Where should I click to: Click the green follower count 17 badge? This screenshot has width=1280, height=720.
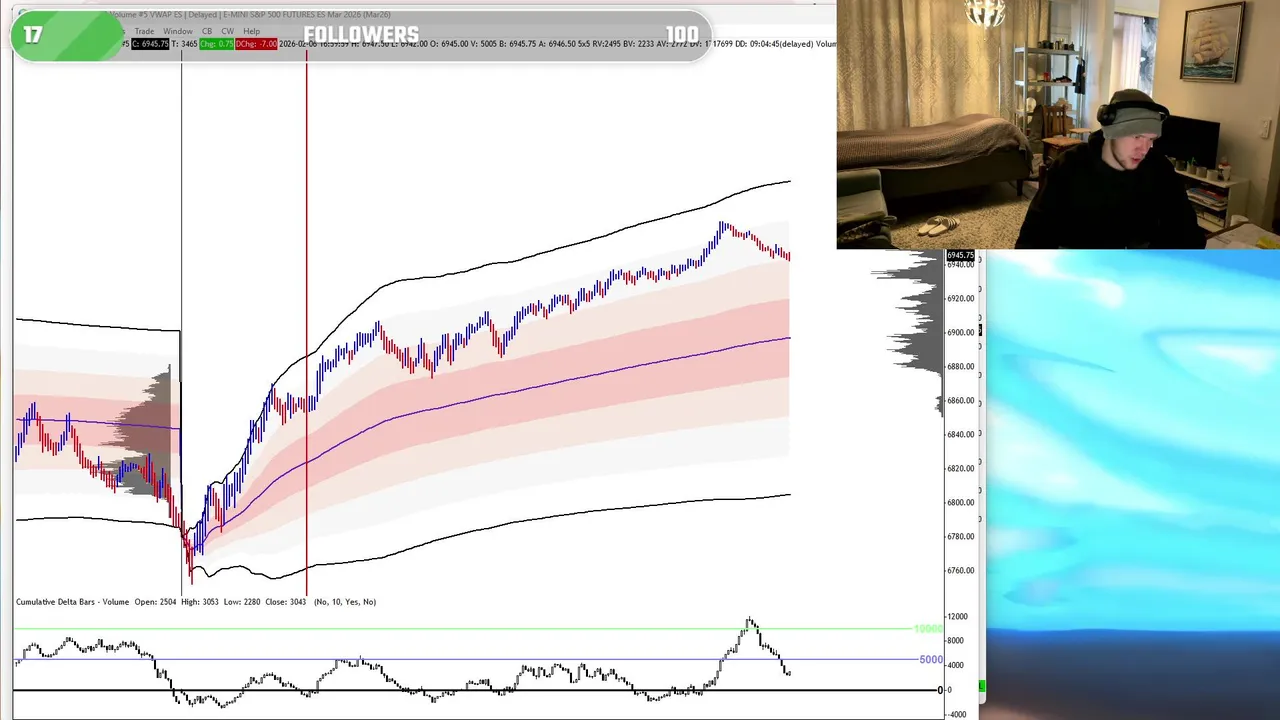coord(67,35)
